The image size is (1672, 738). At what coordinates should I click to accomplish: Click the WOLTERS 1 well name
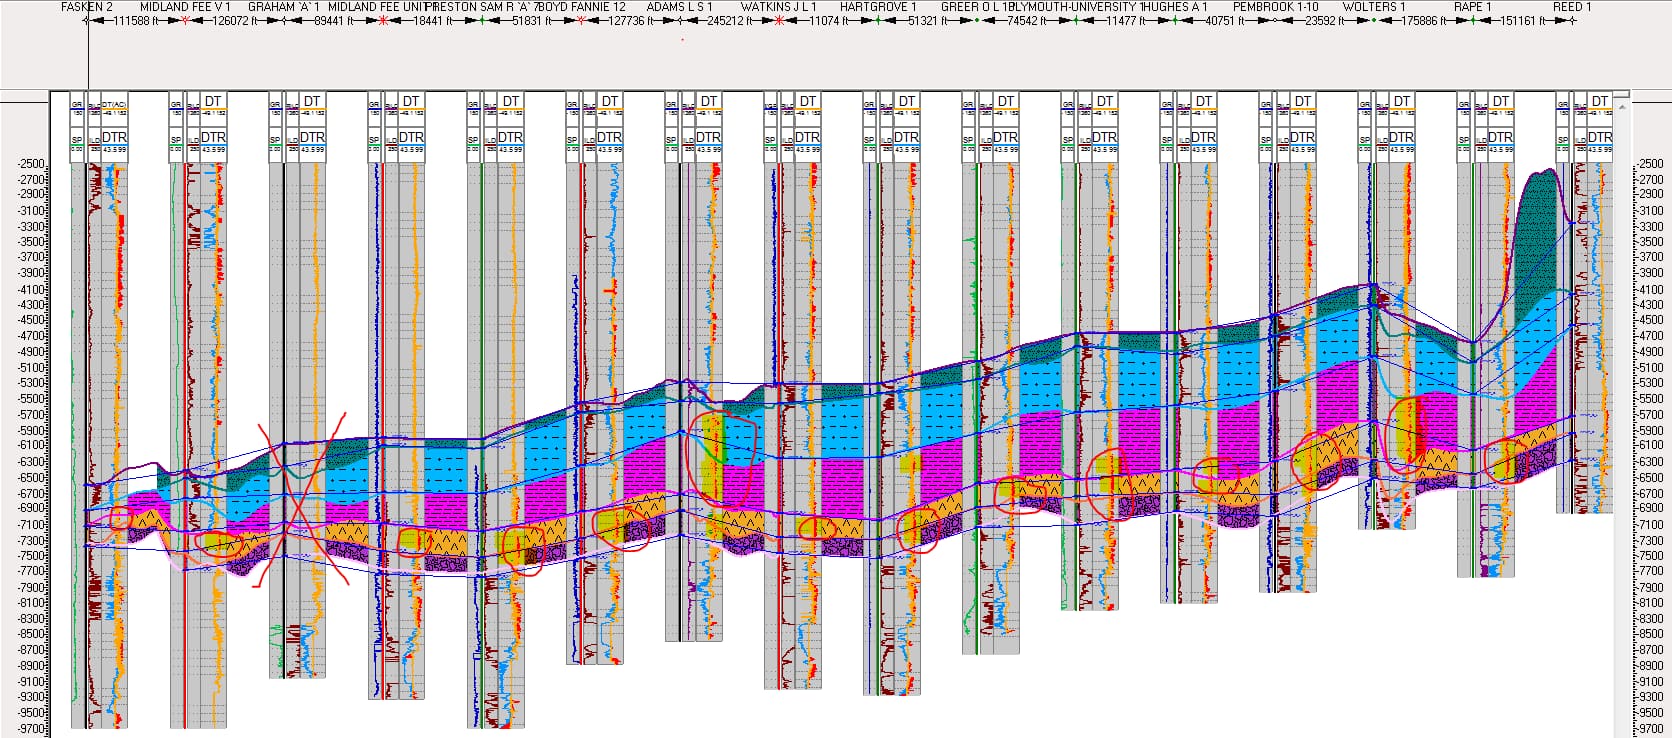tap(1374, 7)
